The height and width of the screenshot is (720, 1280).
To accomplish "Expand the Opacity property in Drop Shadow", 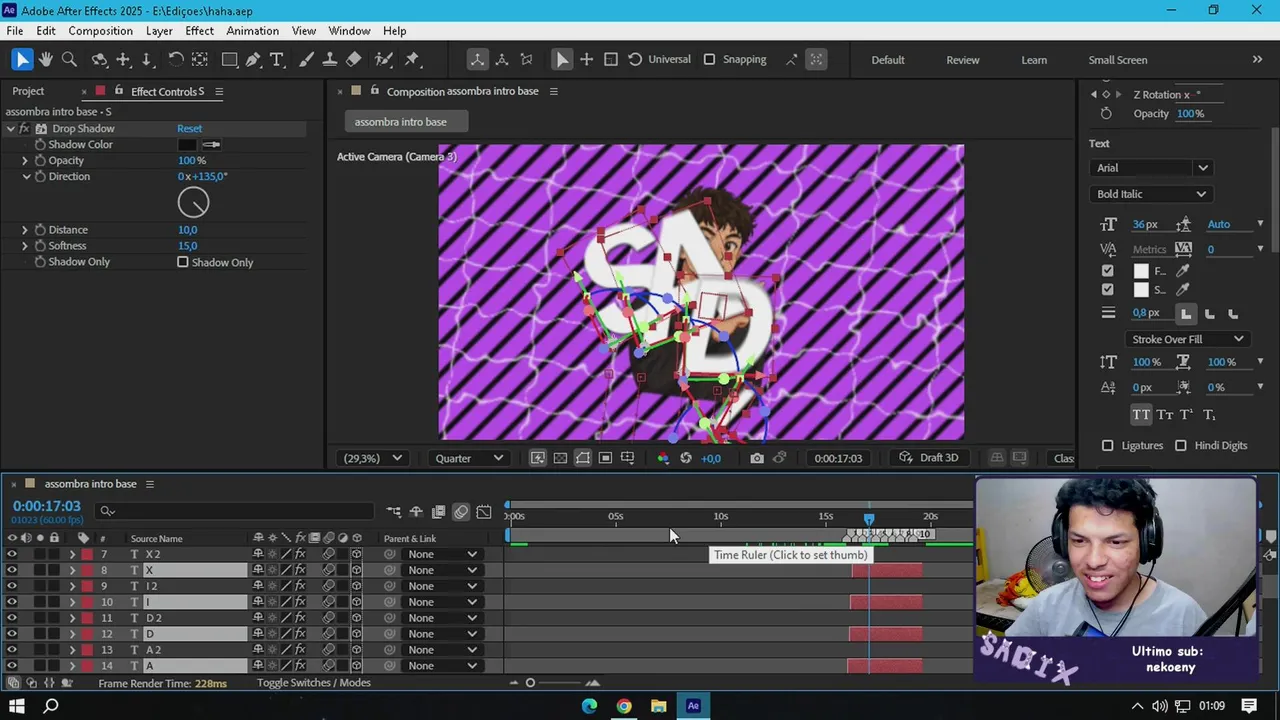I will (x=25, y=160).
